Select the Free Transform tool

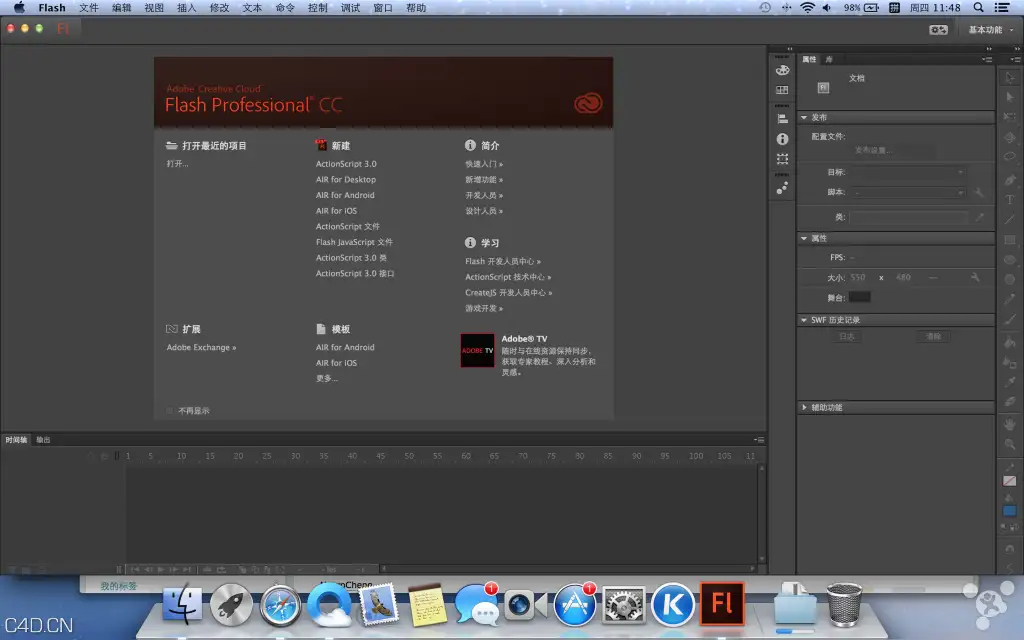point(1010,118)
